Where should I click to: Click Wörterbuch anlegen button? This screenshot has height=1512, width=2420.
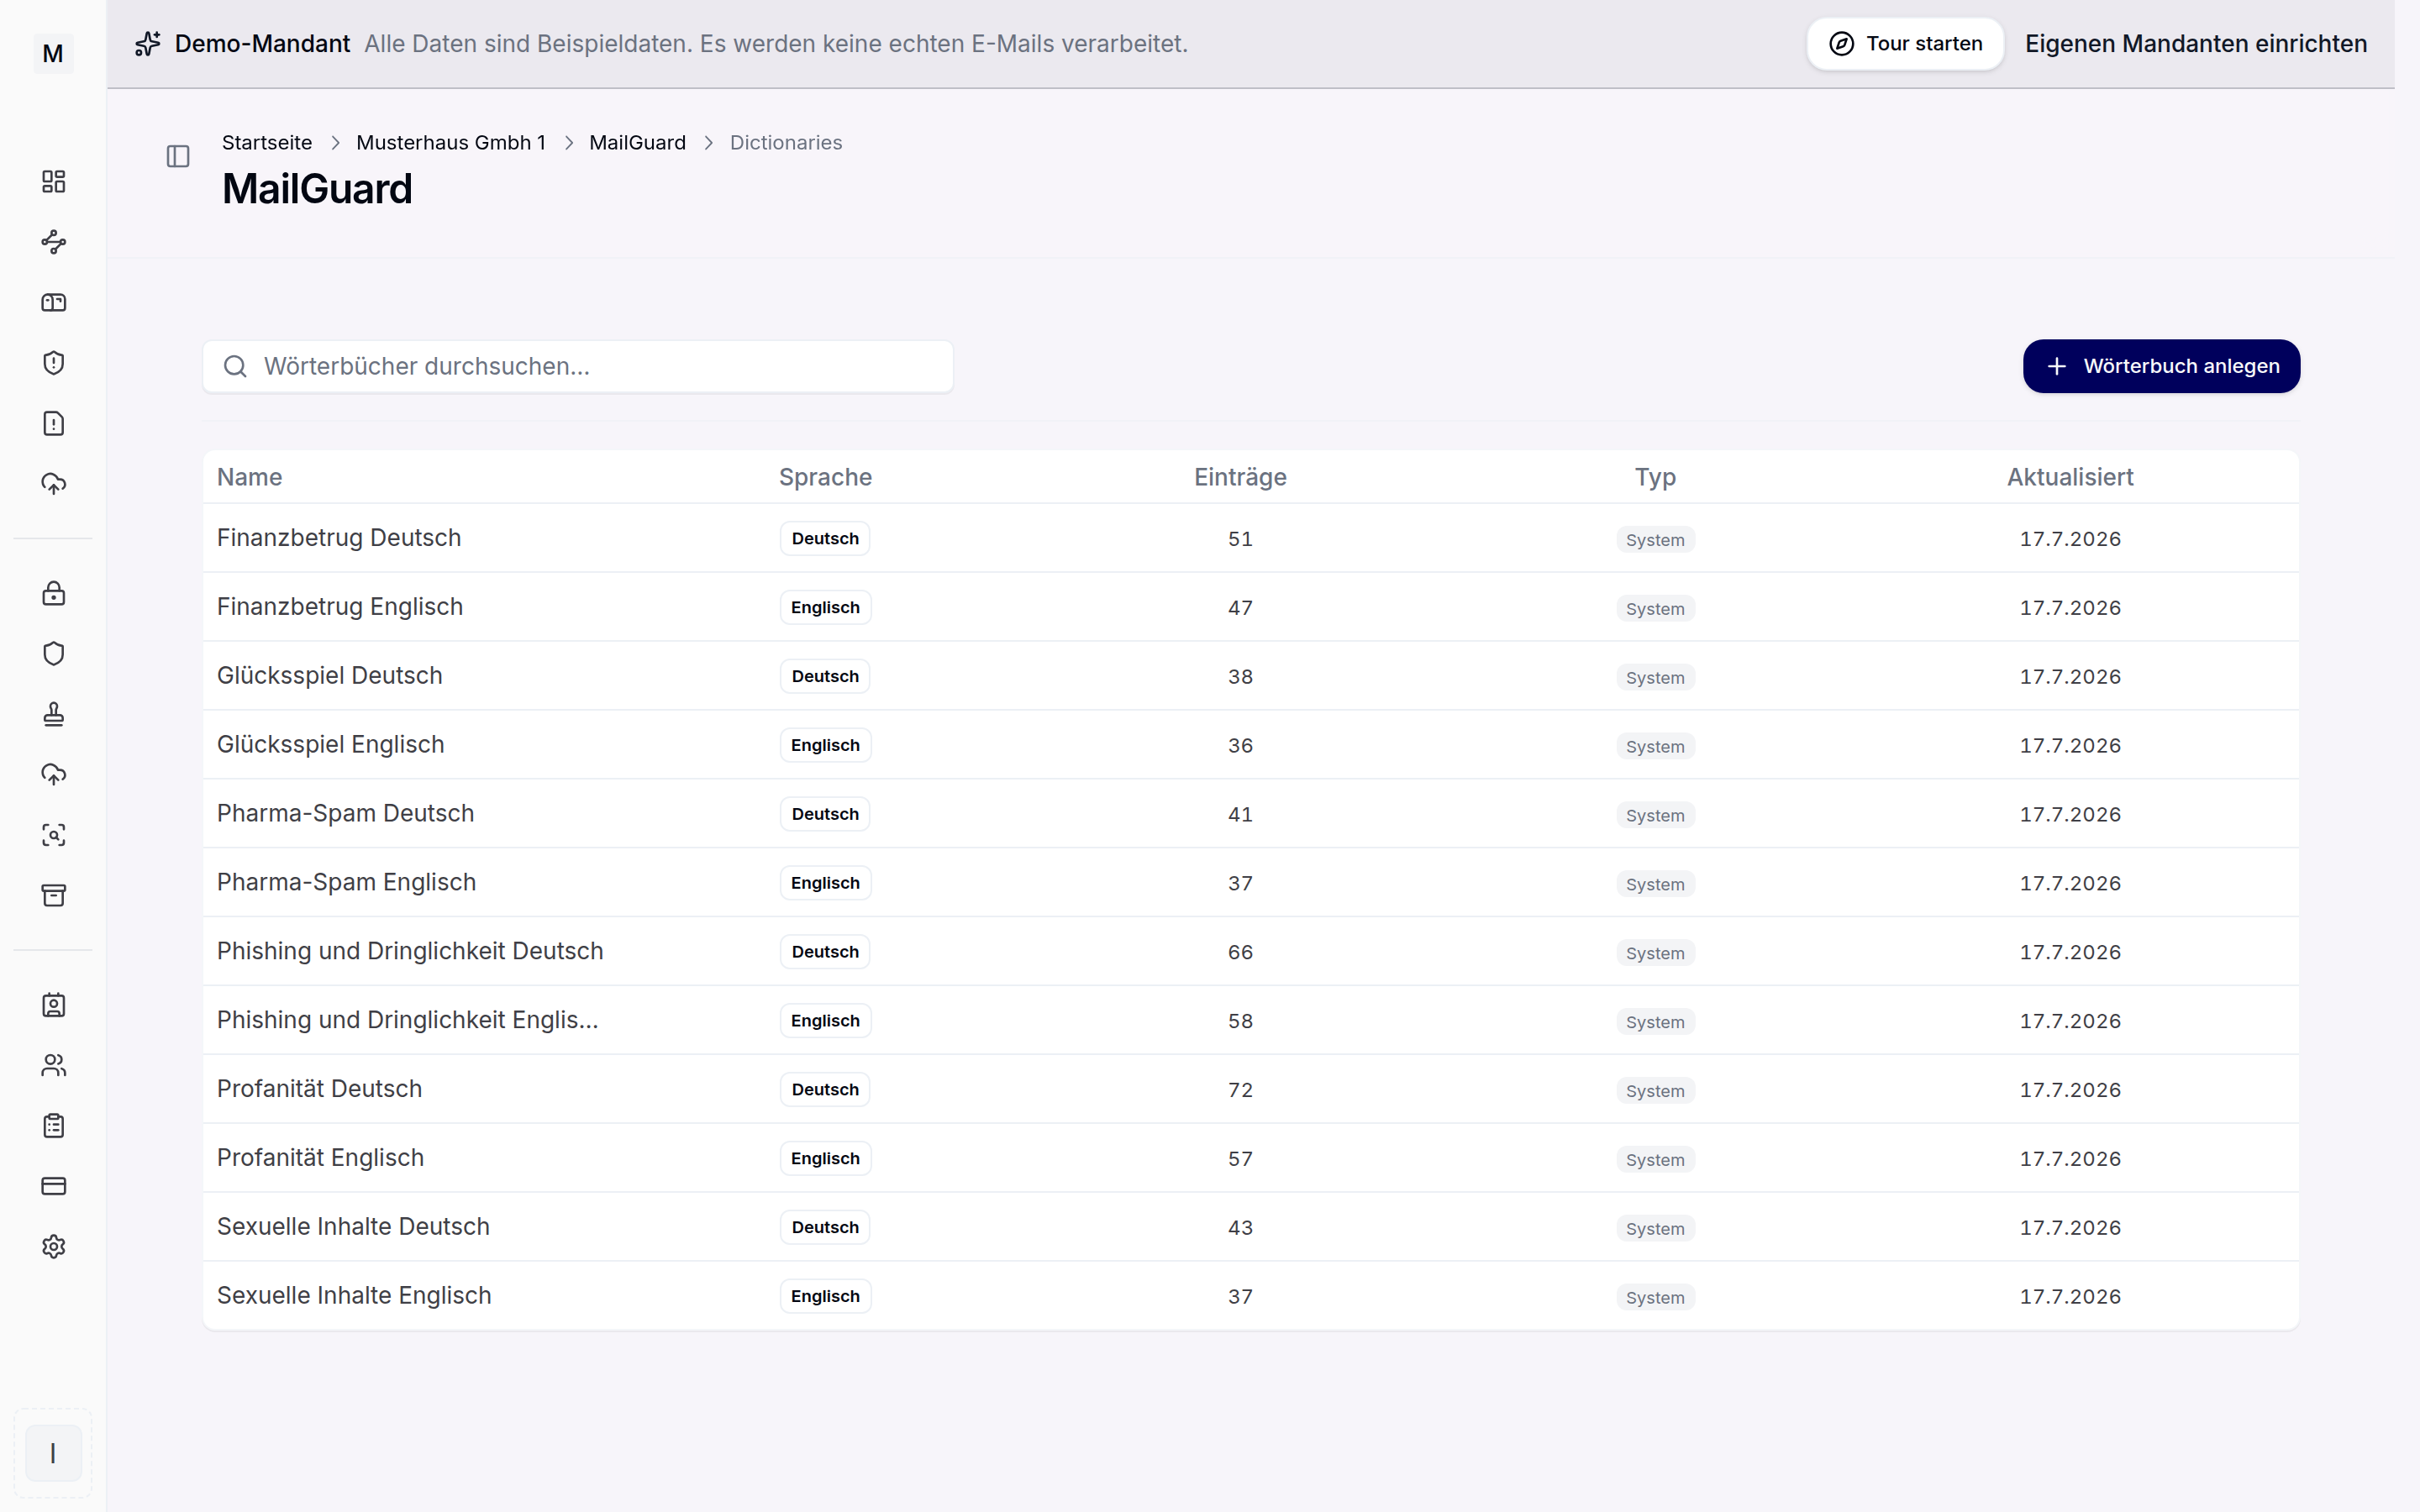[x=2161, y=366]
